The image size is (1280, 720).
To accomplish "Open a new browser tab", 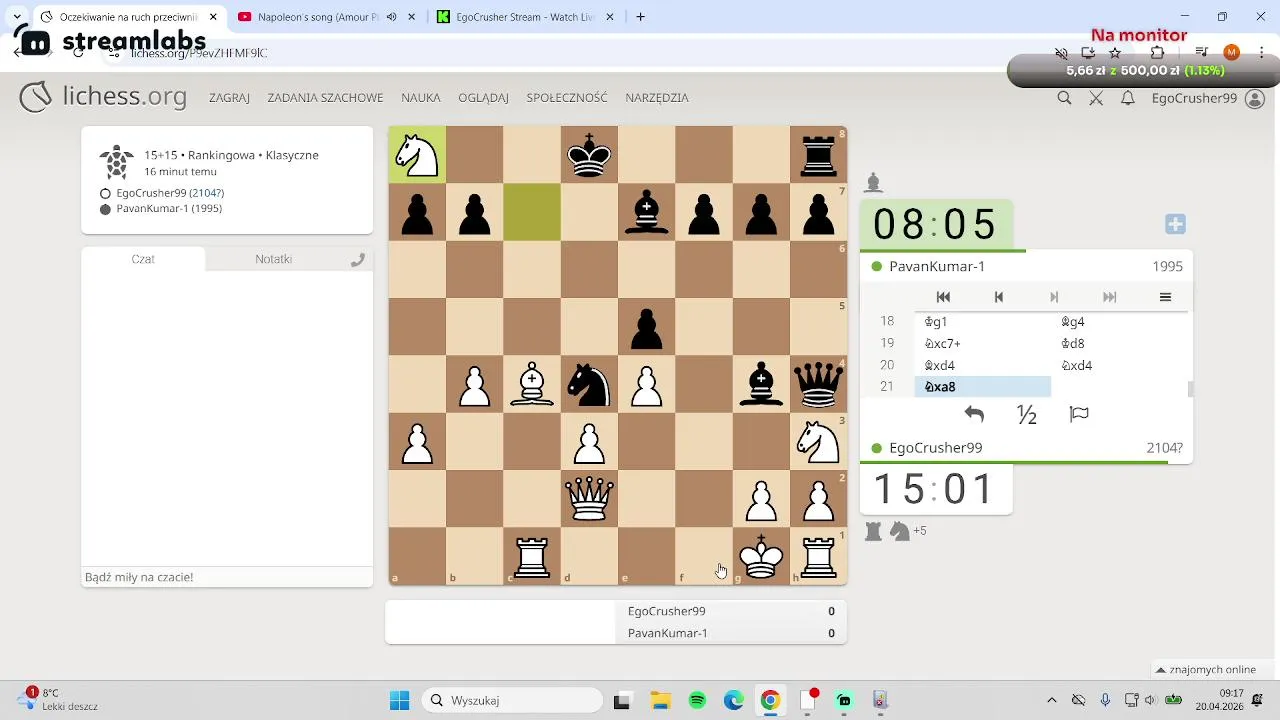I will (640, 17).
